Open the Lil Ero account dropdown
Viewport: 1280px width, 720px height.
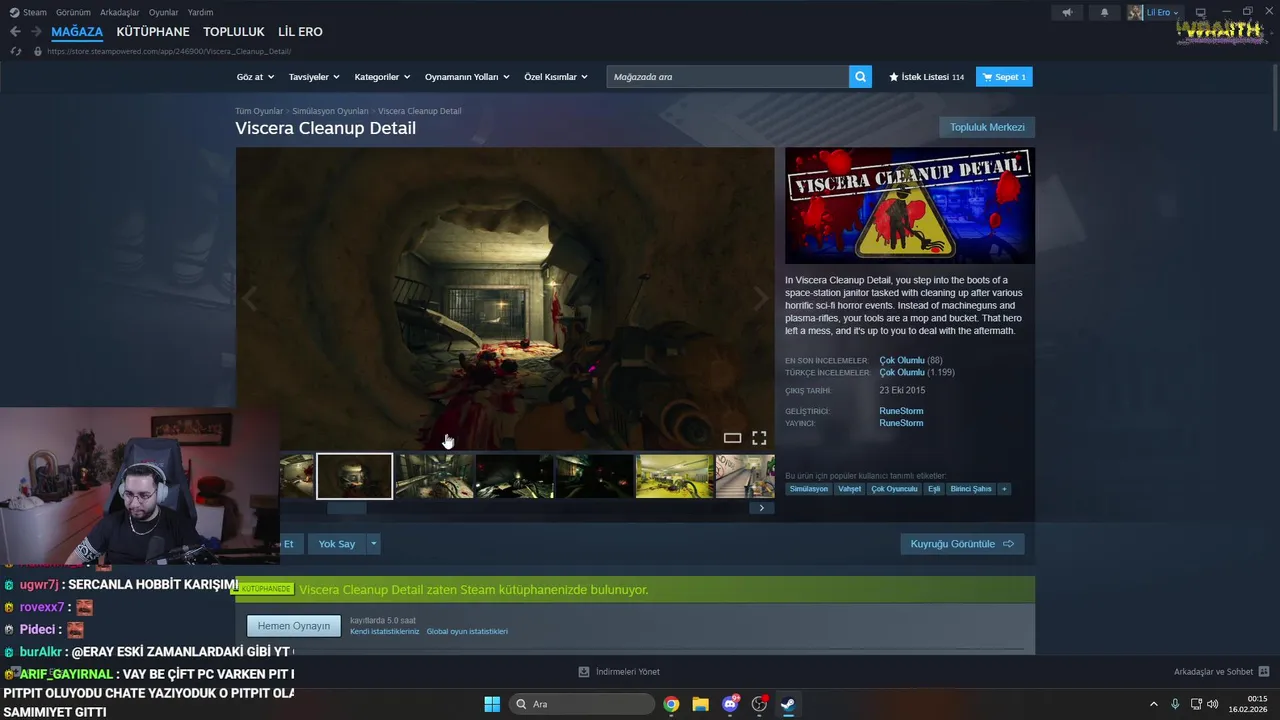[1163, 12]
